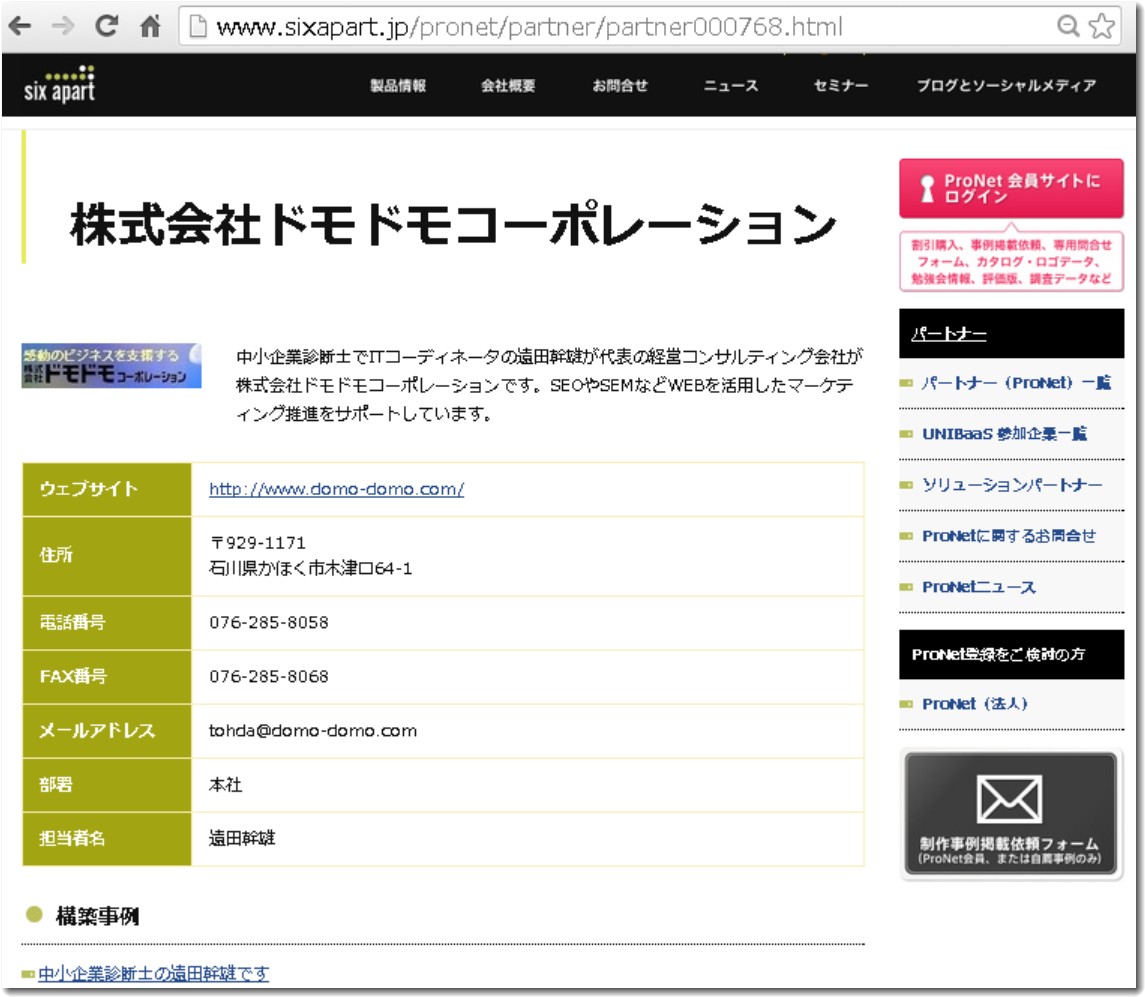Bookmark the page with the star icon

[x=1102, y=26]
